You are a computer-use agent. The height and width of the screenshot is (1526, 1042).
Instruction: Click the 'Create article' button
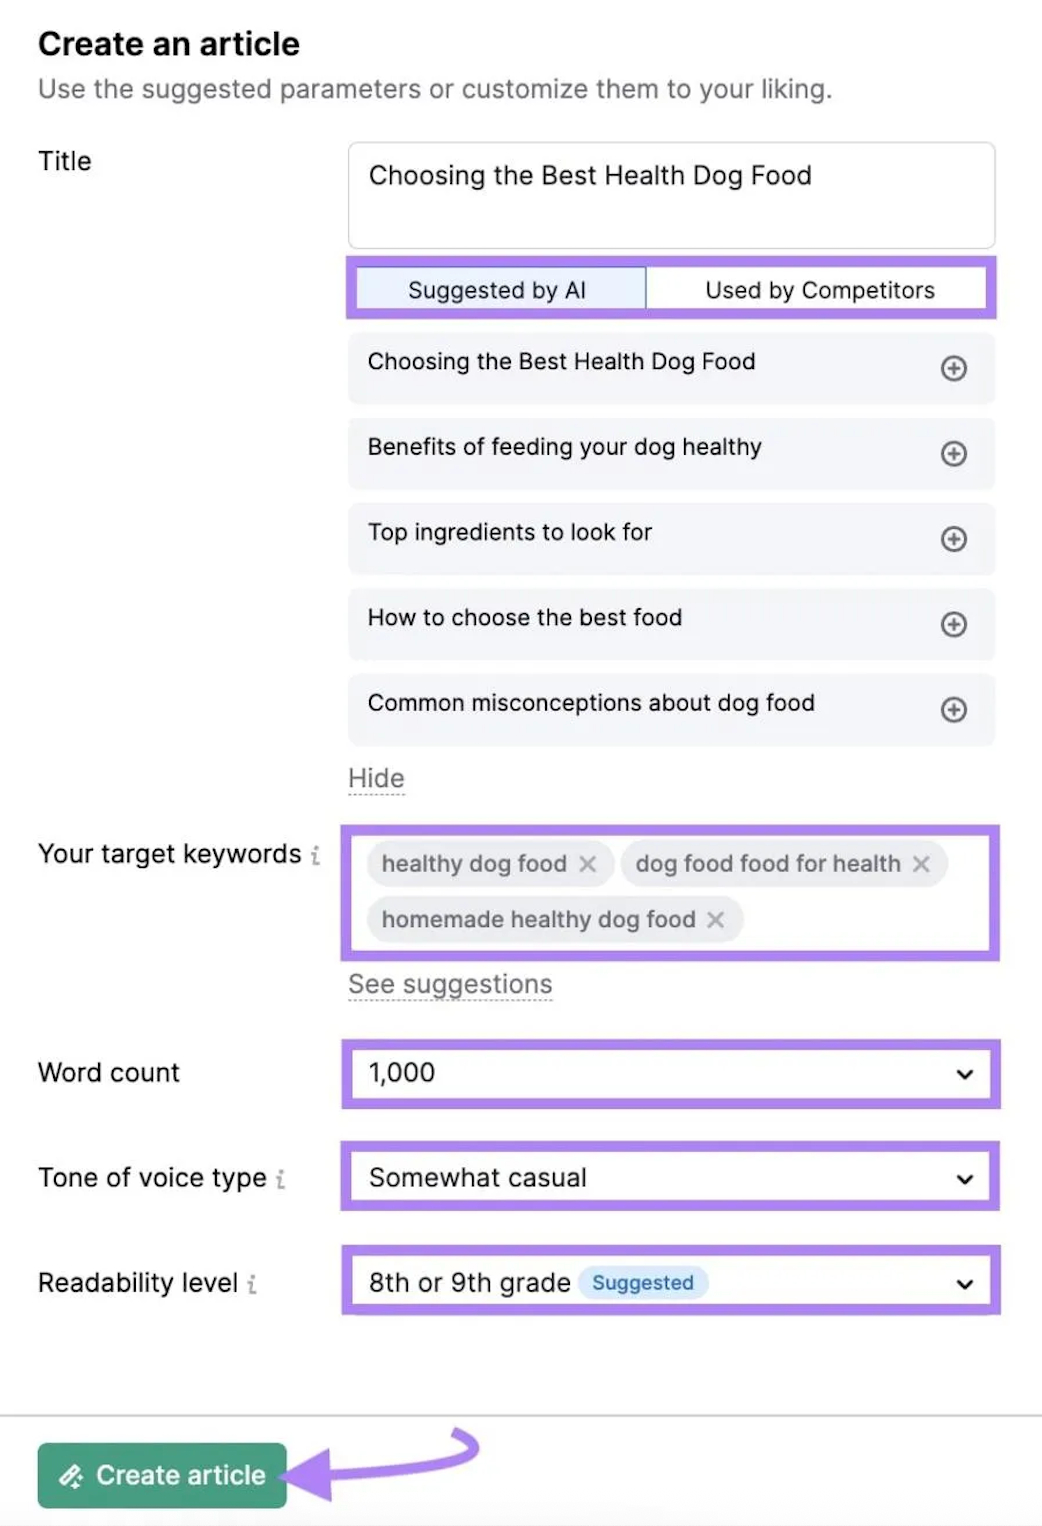click(162, 1475)
